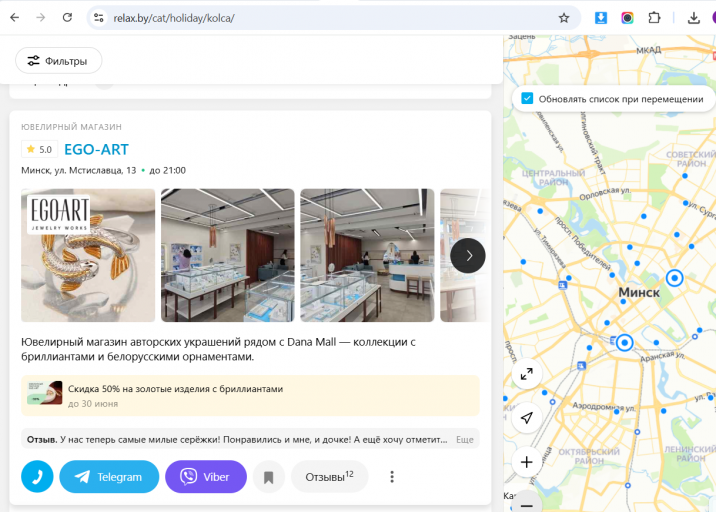Expand the review with Еще
The height and width of the screenshot is (512, 716).
464,440
